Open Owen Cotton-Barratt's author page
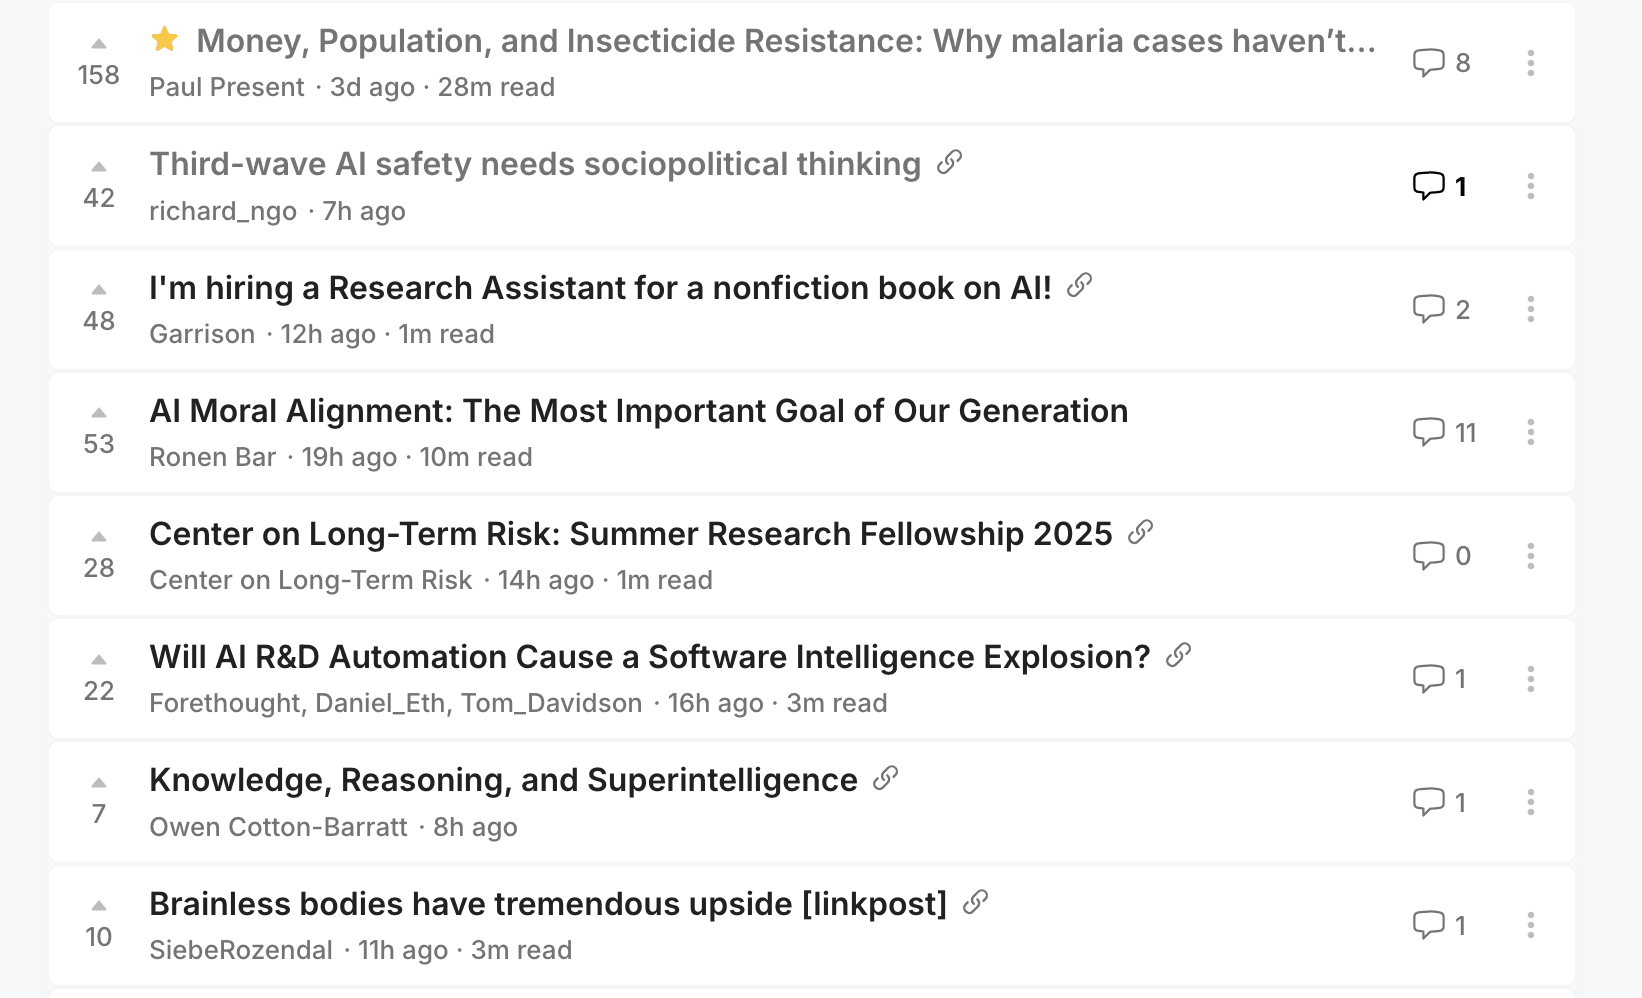The image size is (1642, 998). [278, 827]
